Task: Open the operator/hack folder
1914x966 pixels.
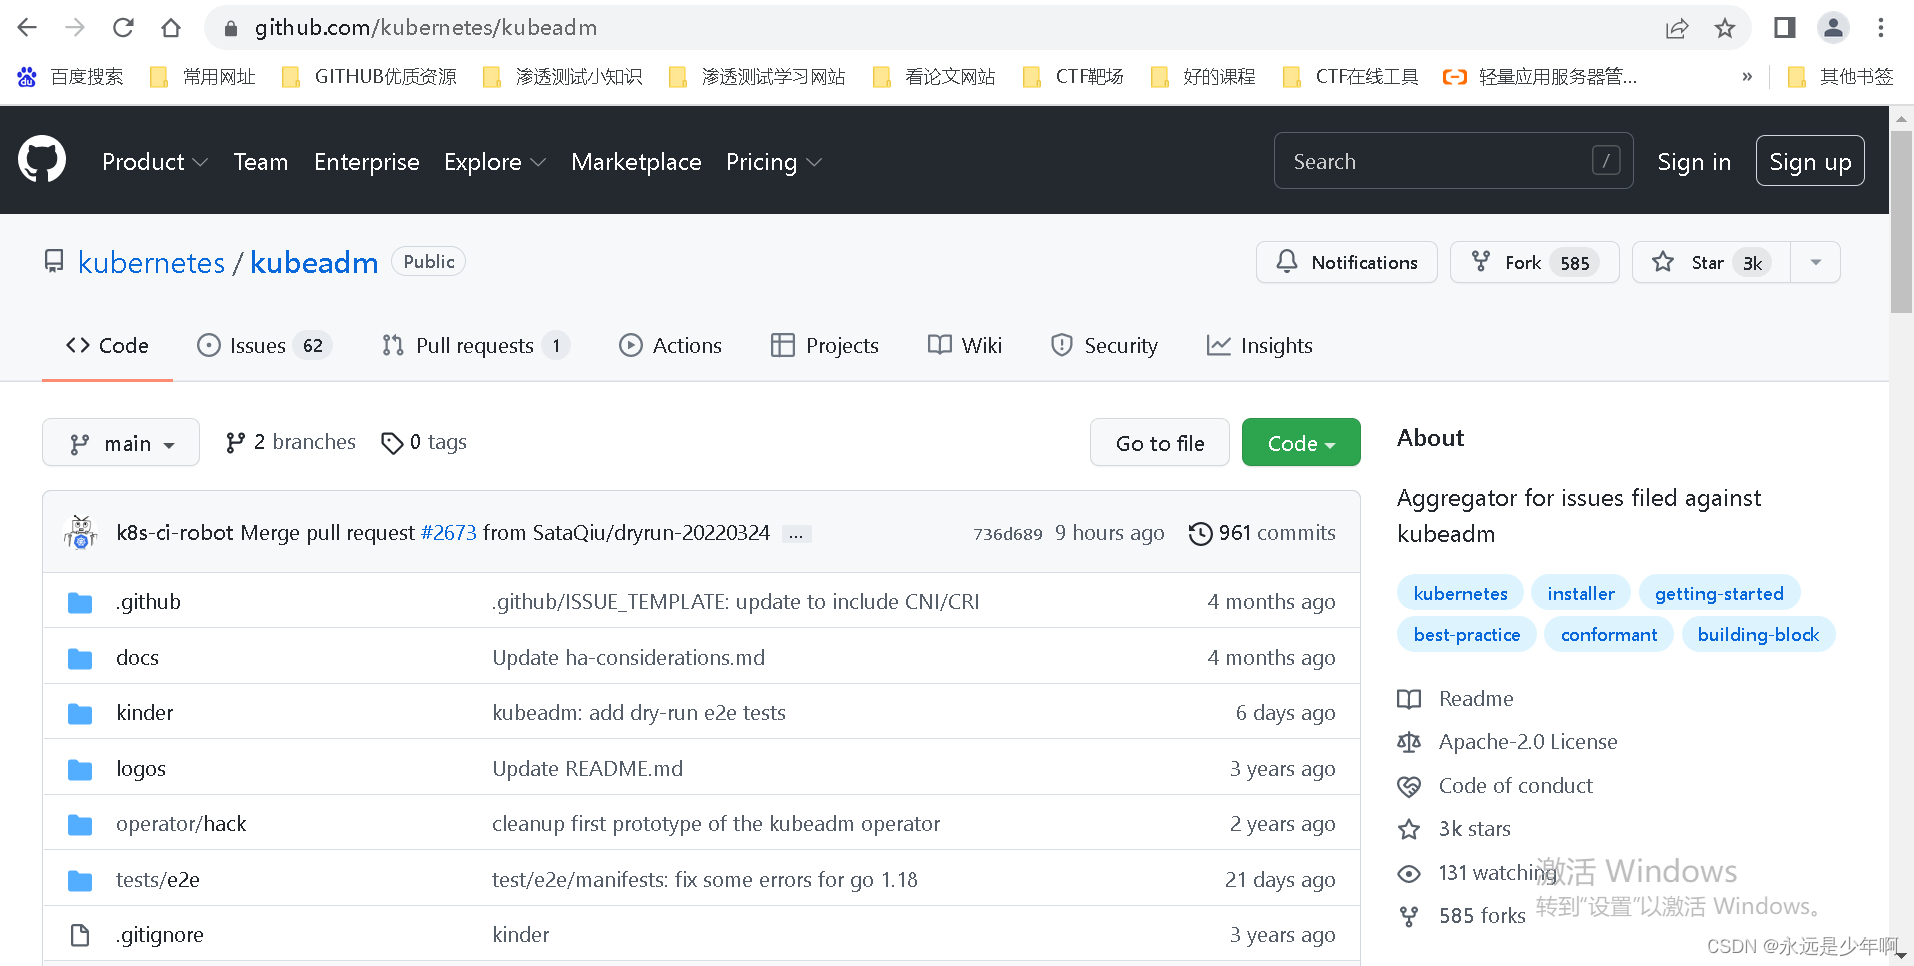Action: pyautogui.click(x=181, y=824)
